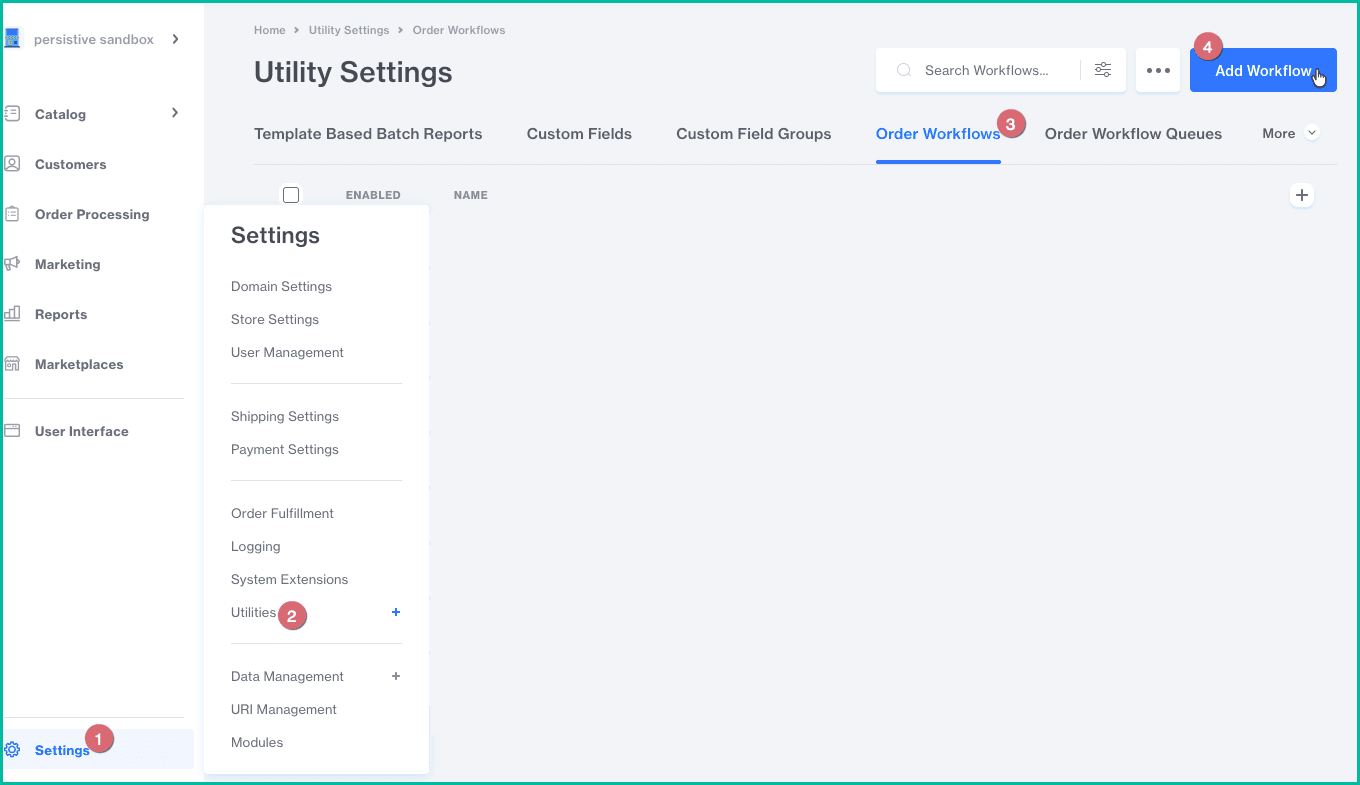
Task: Click the persistive sandbox store logo
Action: click(13, 39)
